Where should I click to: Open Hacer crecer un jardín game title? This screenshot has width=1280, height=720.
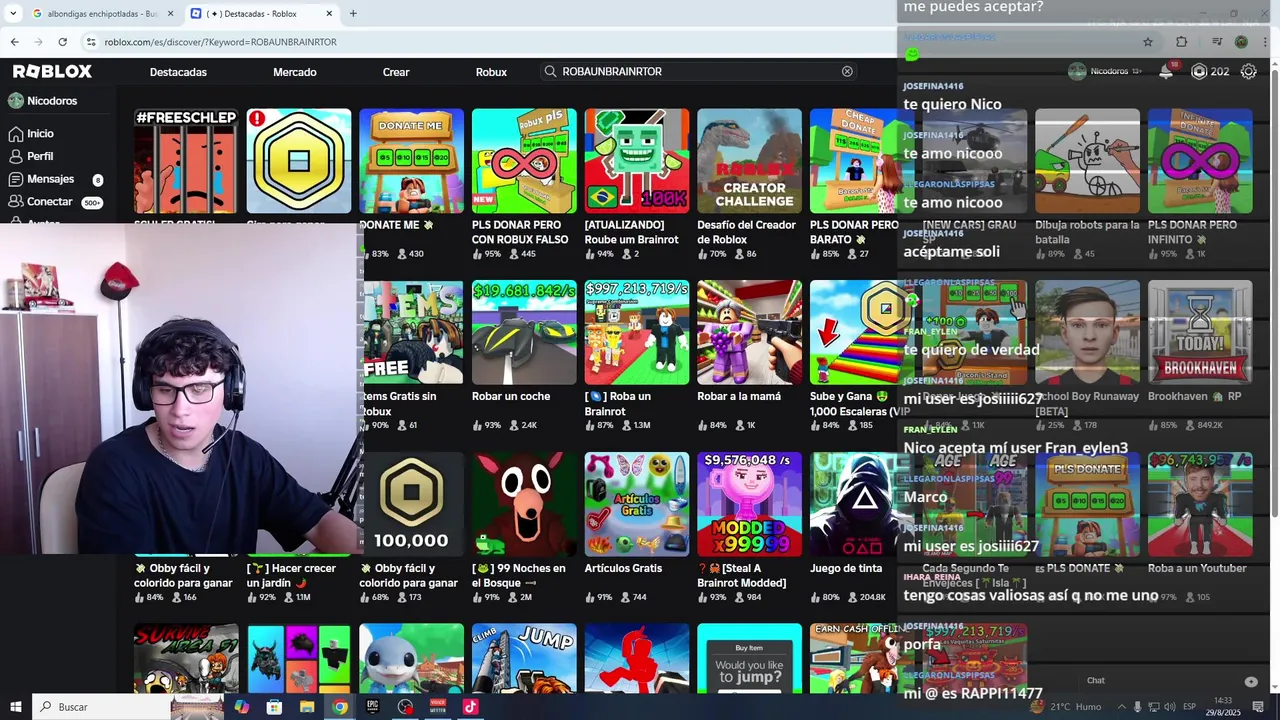coord(292,575)
